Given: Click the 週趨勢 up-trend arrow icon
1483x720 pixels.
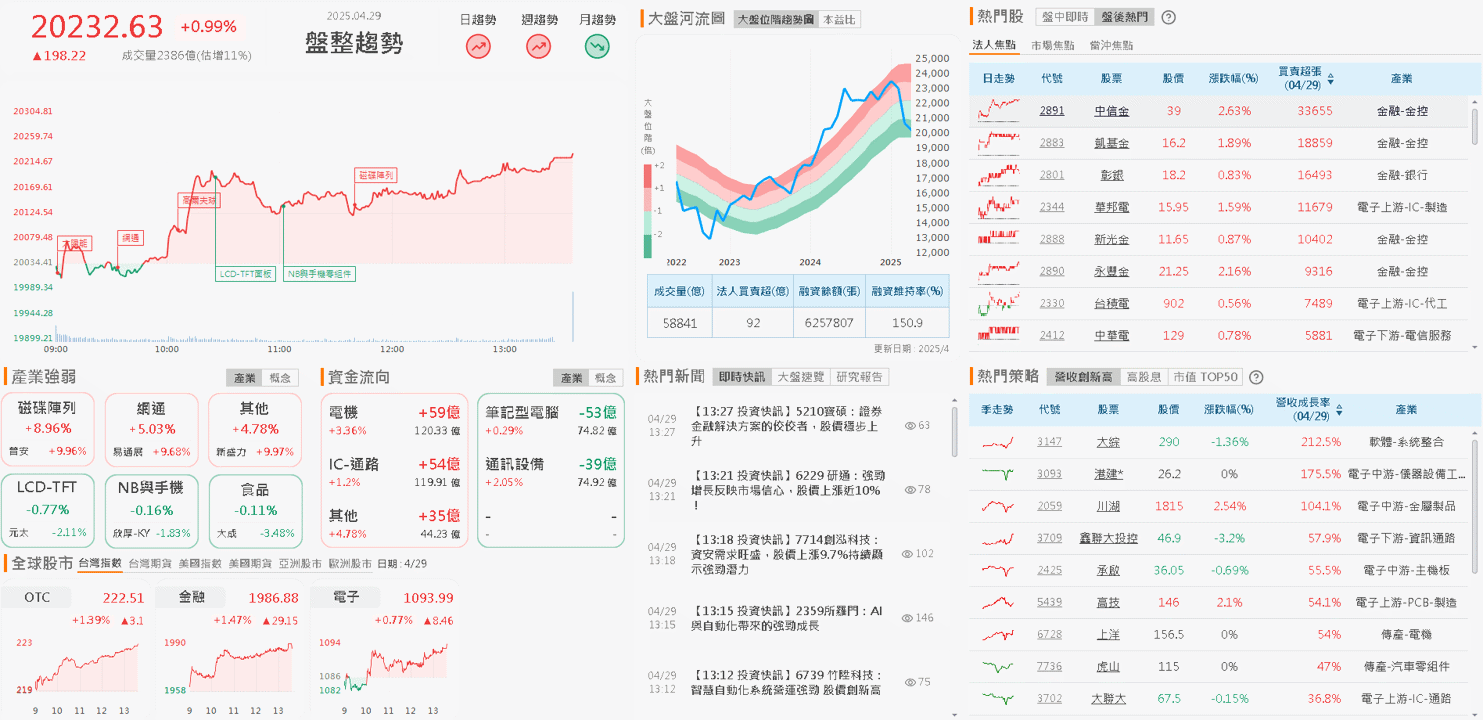Looking at the screenshot, I should click(x=539, y=45).
